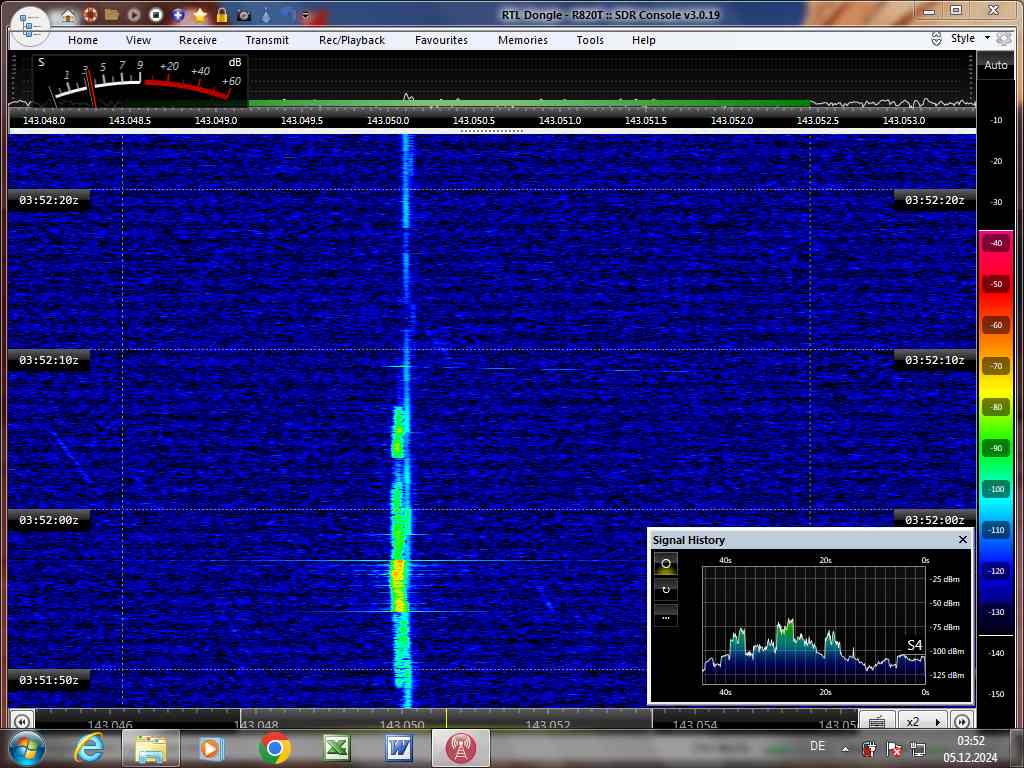
Task: Click the Home quick access icon
Action: tap(68, 15)
